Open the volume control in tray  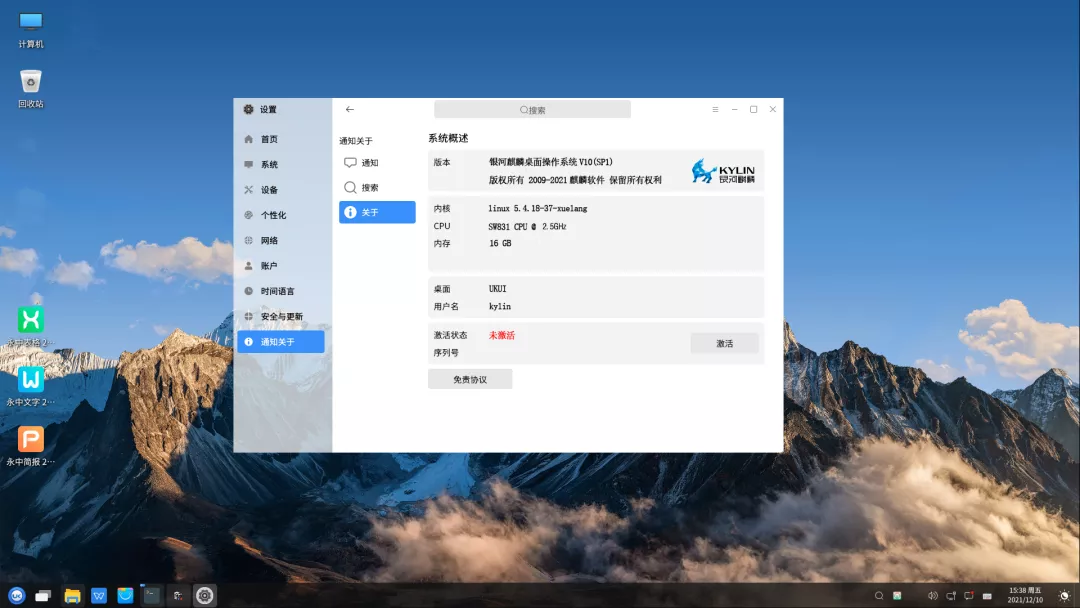(933, 596)
